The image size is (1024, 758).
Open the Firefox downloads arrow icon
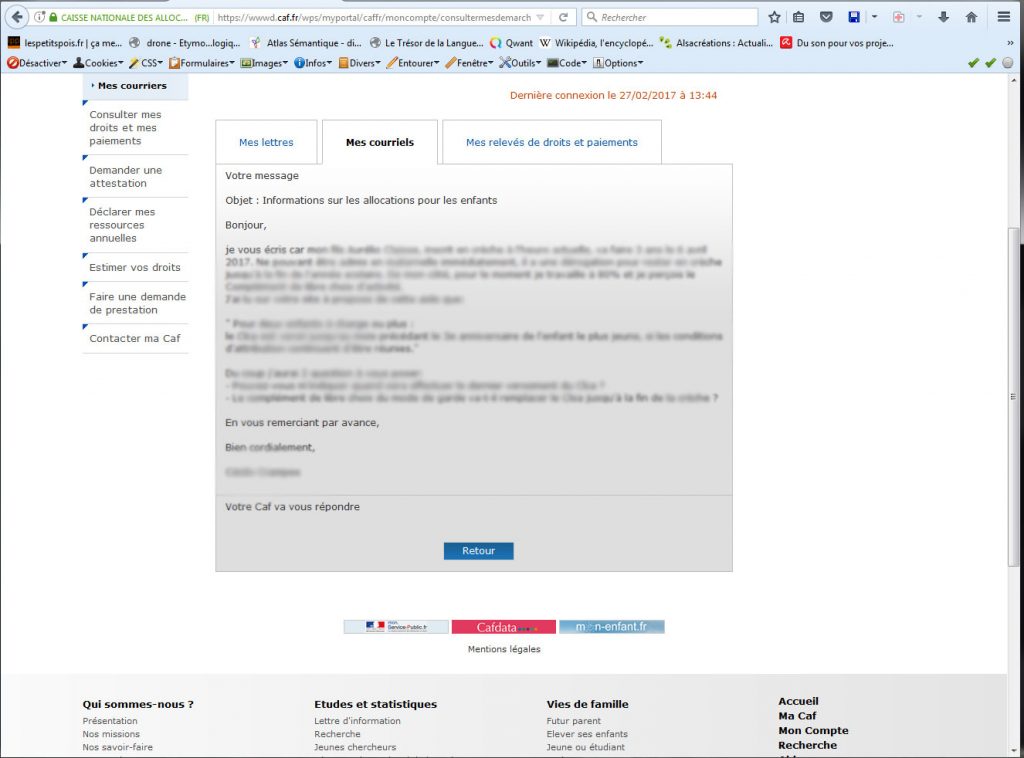point(945,17)
